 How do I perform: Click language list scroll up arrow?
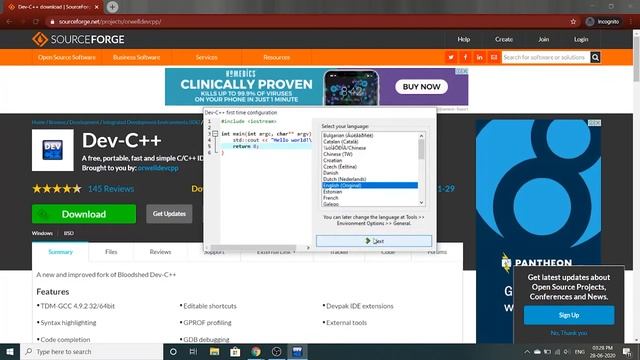point(422,136)
